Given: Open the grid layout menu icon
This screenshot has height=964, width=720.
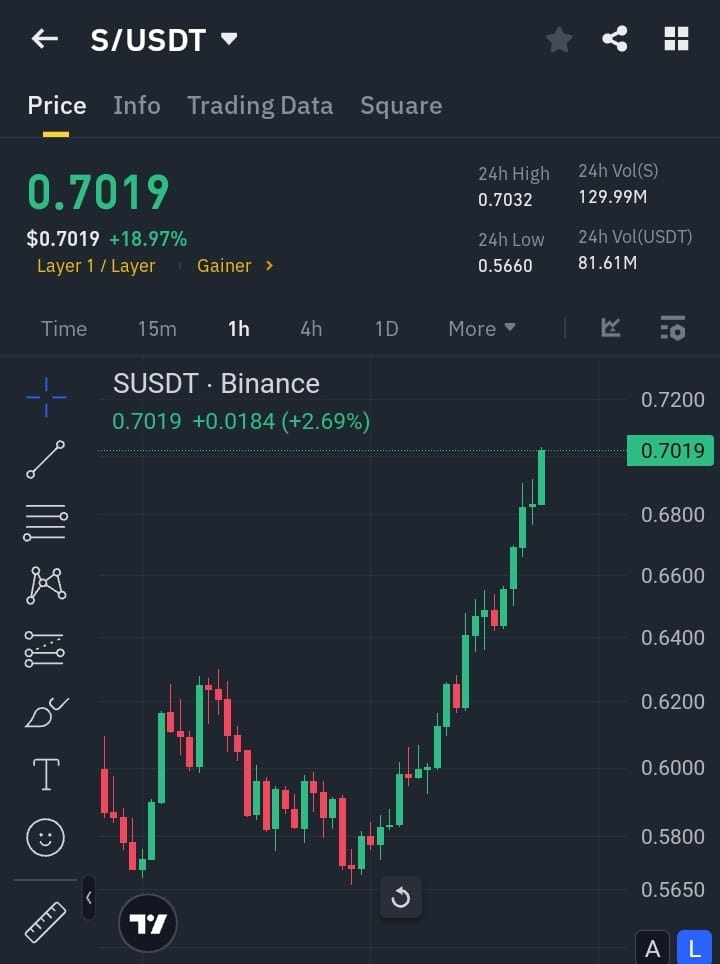Looking at the screenshot, I should [x=676, y=39].
